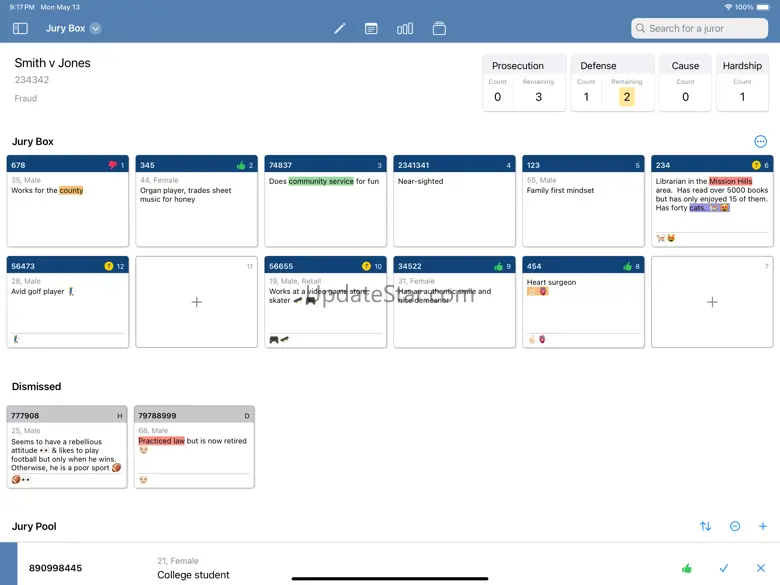Select the thumbs-down icon on juror 678
Screen dimensions: 780x585
click(113, 165)
